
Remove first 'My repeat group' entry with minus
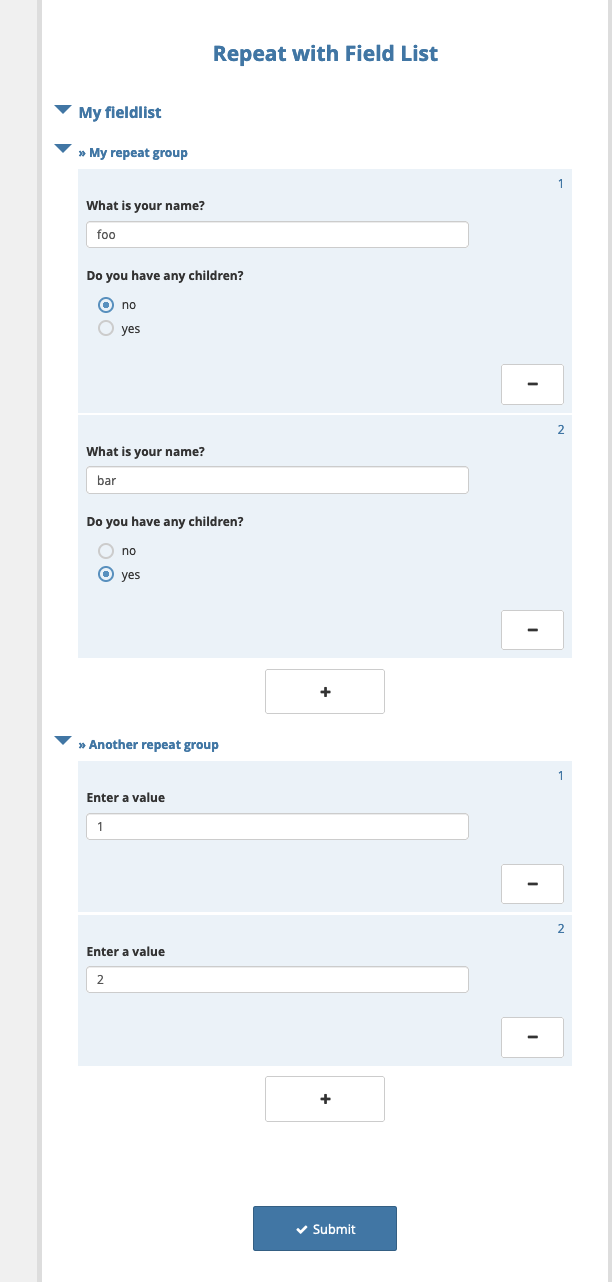pos(532,384)
